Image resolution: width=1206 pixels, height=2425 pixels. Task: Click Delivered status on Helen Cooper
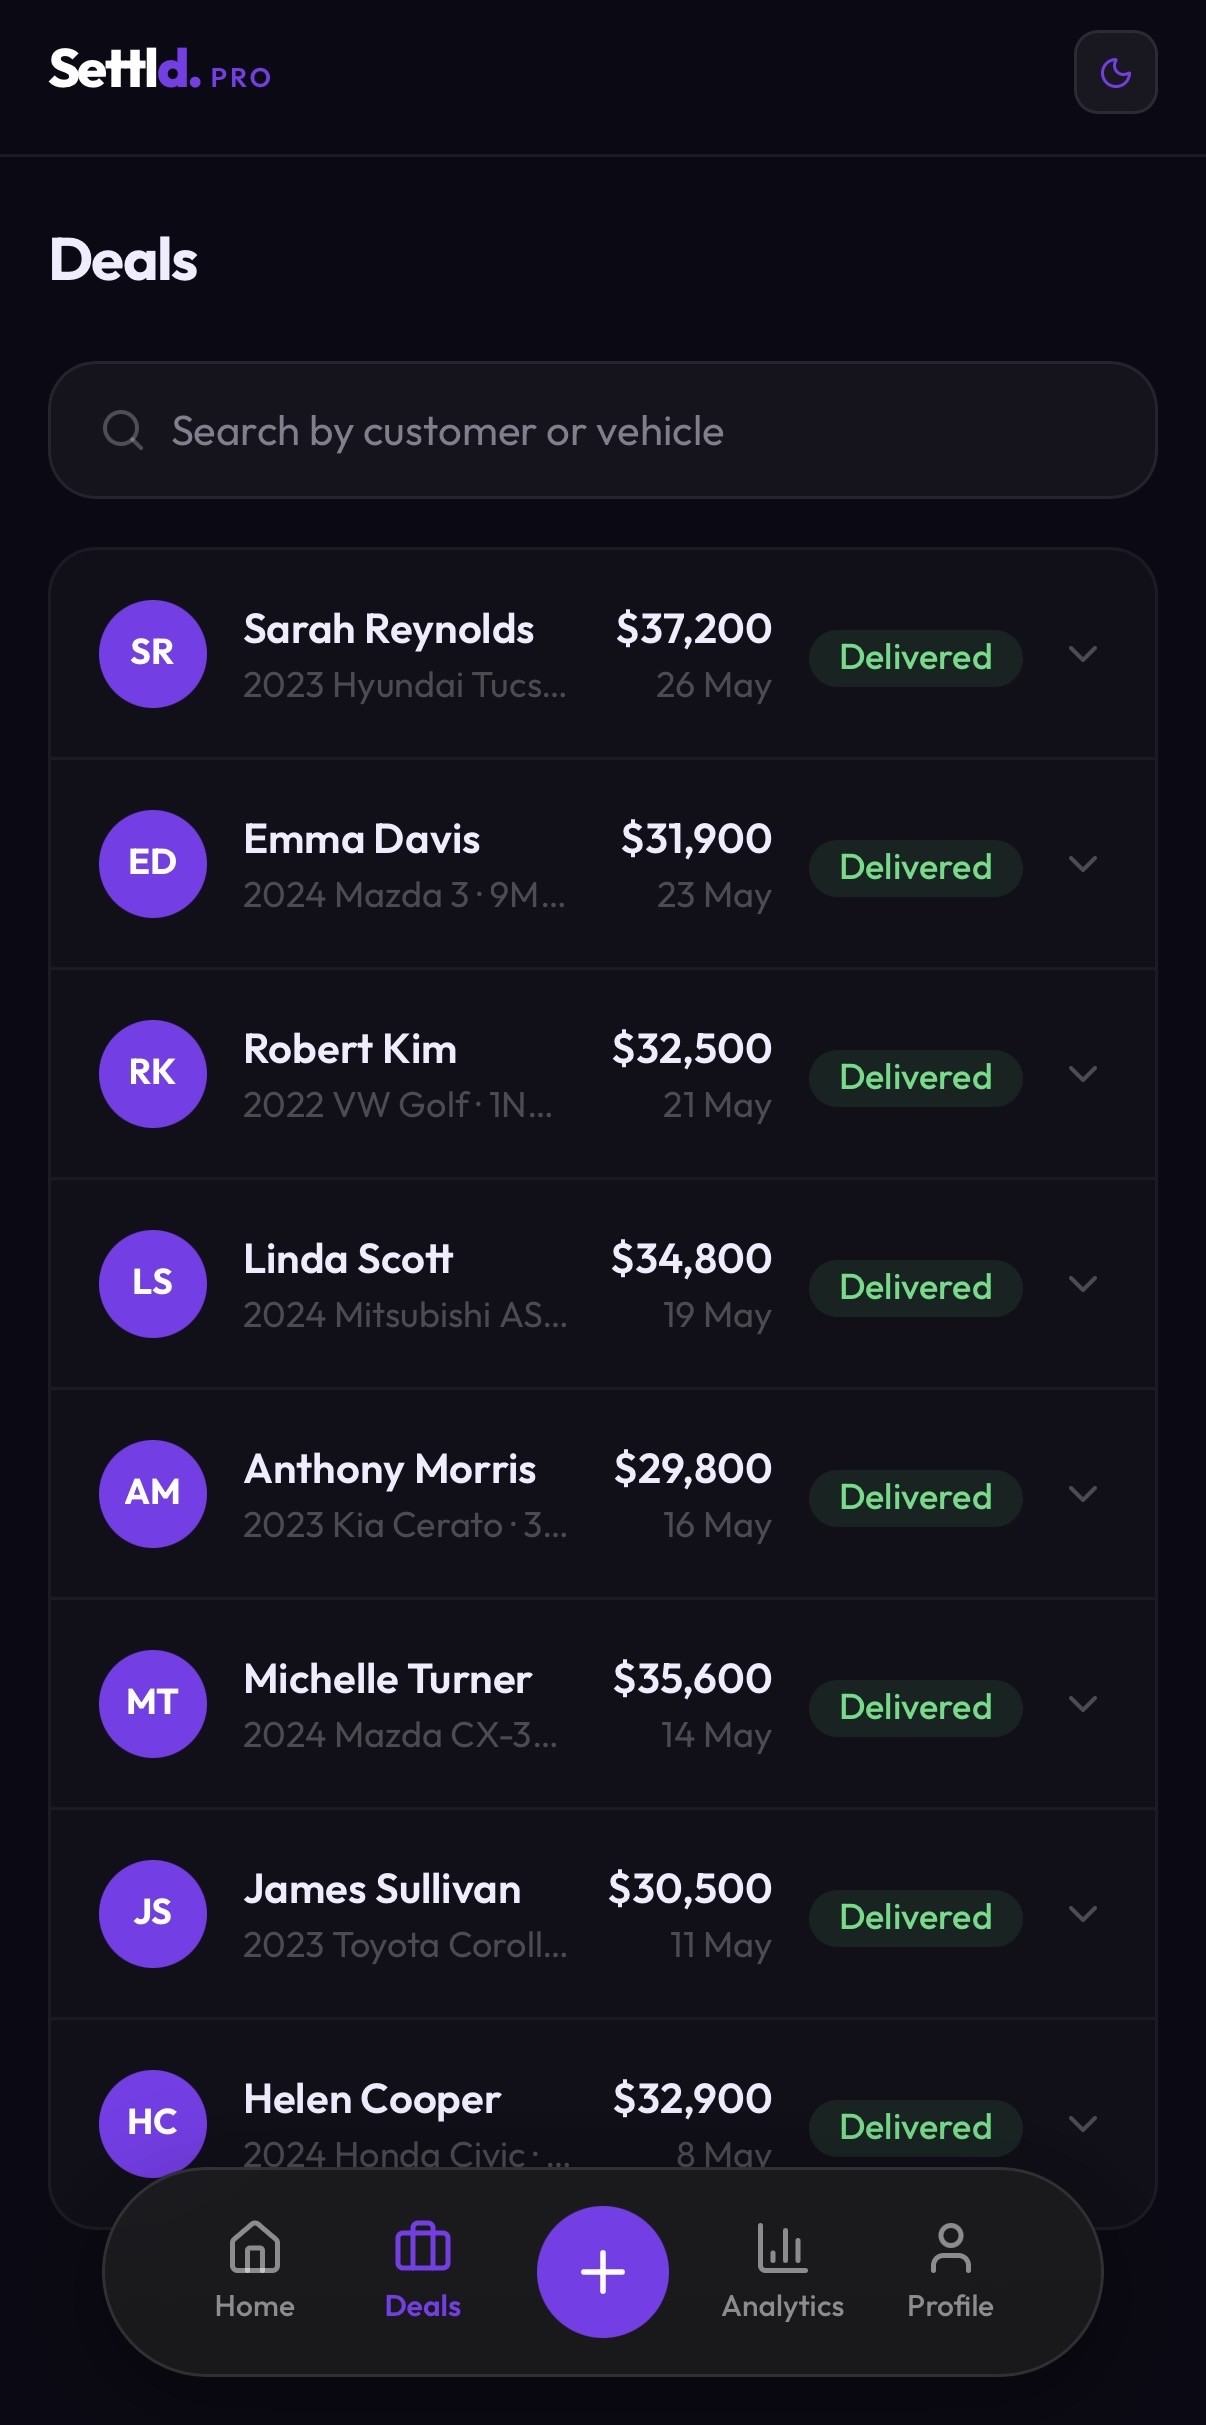point(915,2127)
